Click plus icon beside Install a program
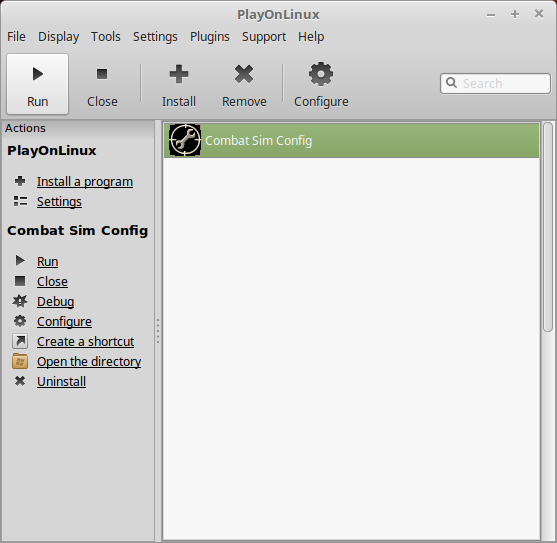The image size is (557, 543). coord(20,181)
